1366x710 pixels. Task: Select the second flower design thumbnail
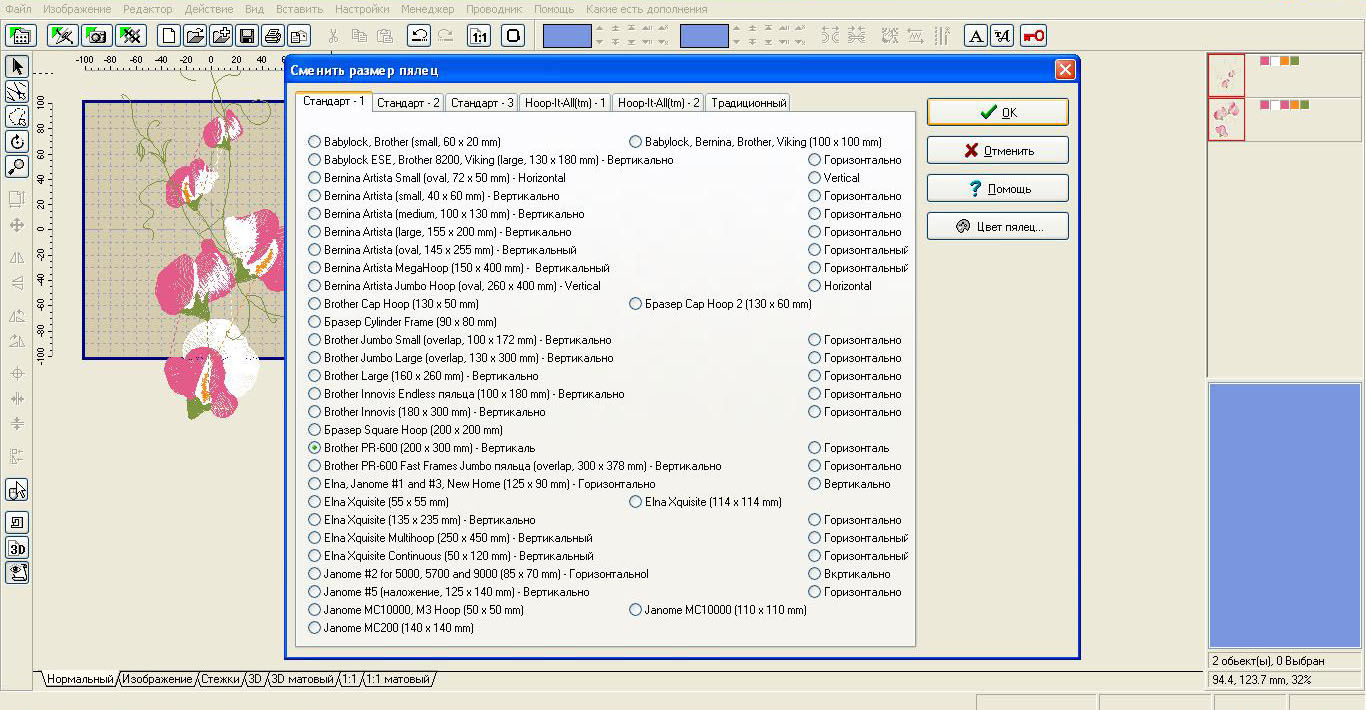point(1226,119)
